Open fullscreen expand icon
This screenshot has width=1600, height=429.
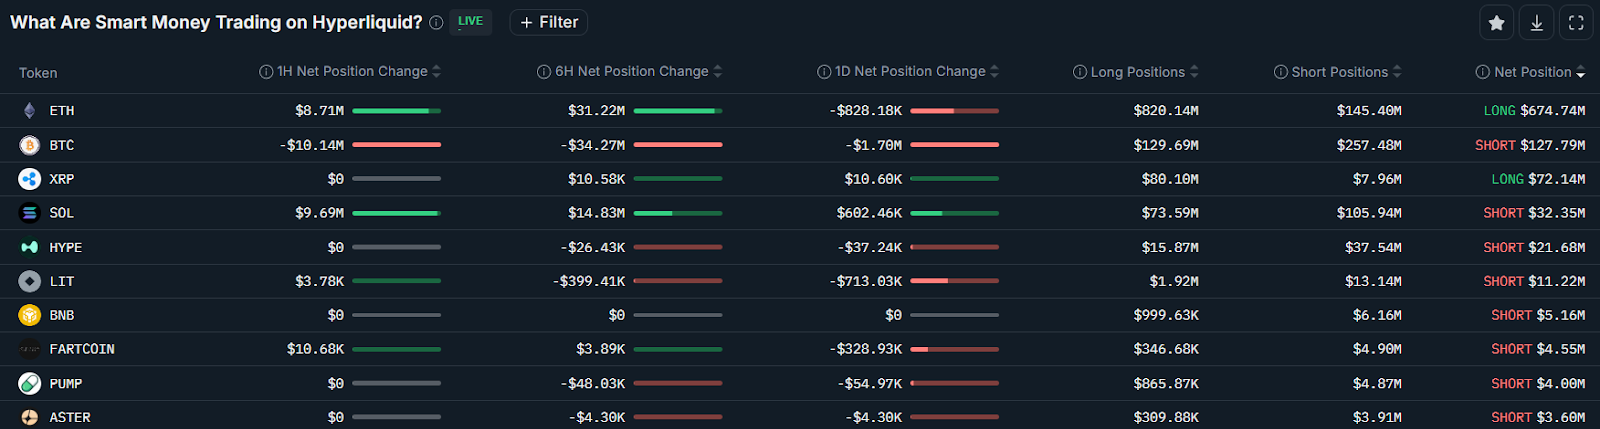point(1576,22)
